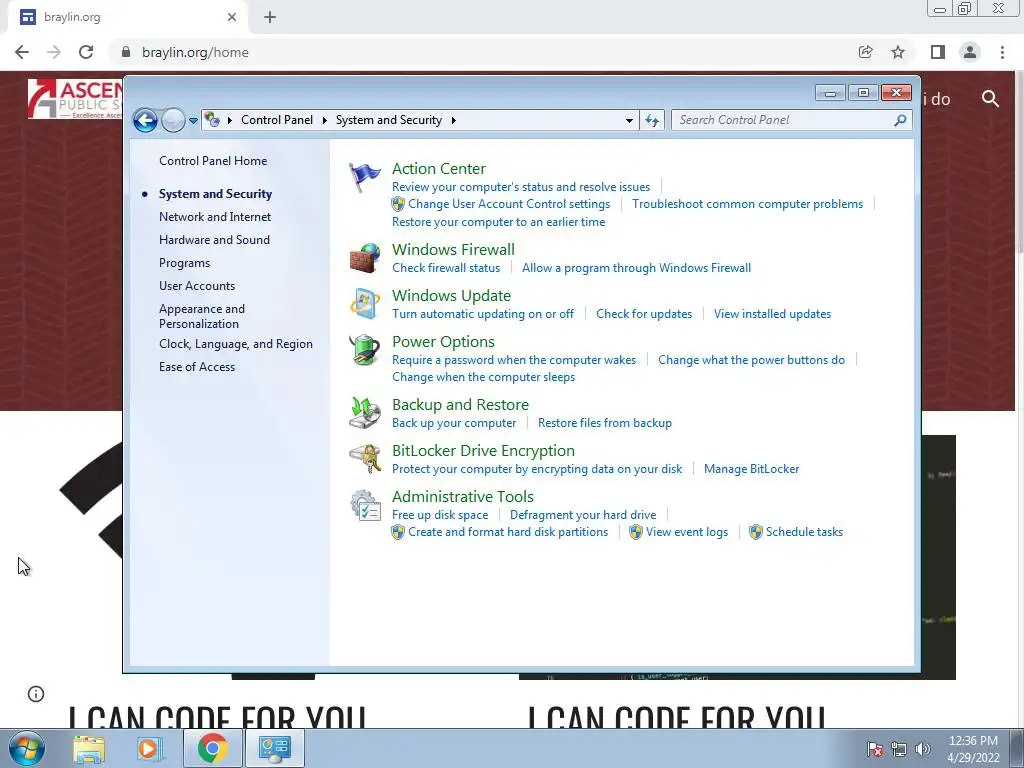The height and width of the screenshot is (768, 1024).
Task: Click Chrome's back navigation arrow
Action: (x=22, y=52)
